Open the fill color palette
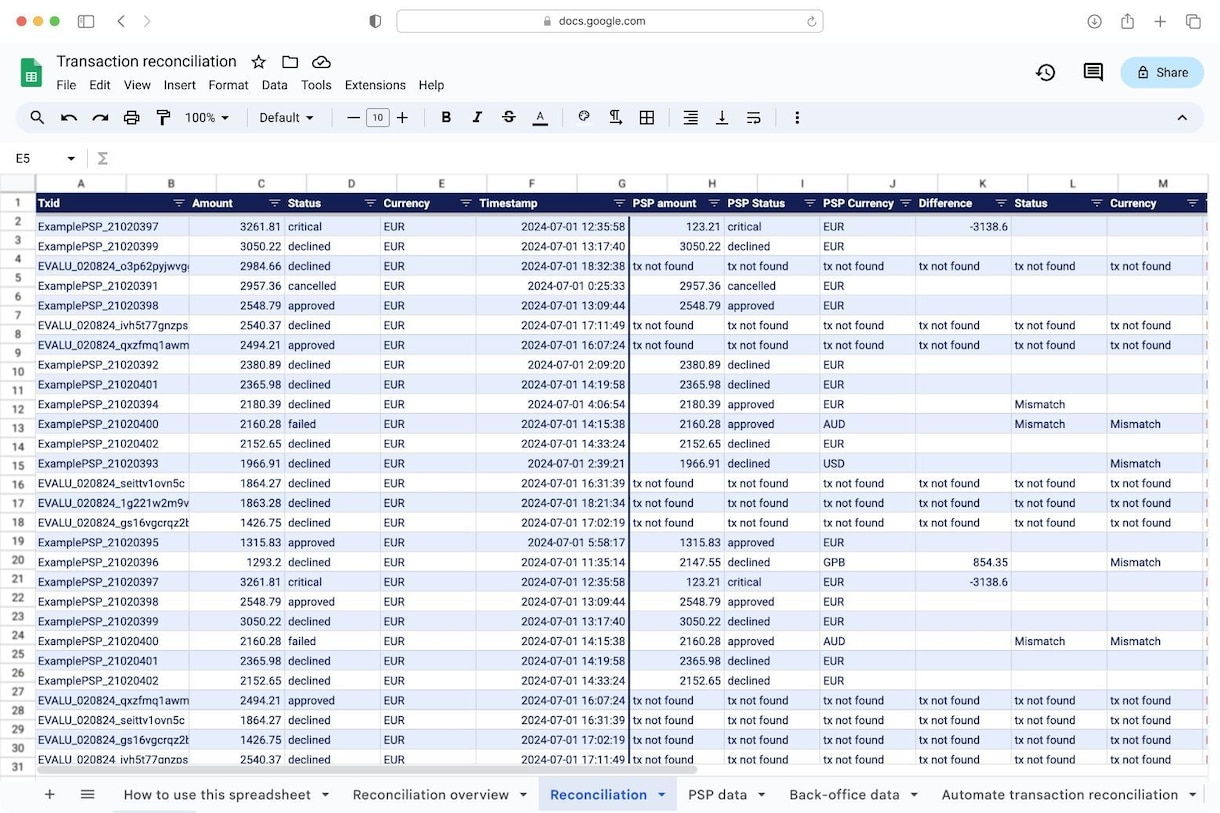 pyautogui.click(x=584, y=118)
